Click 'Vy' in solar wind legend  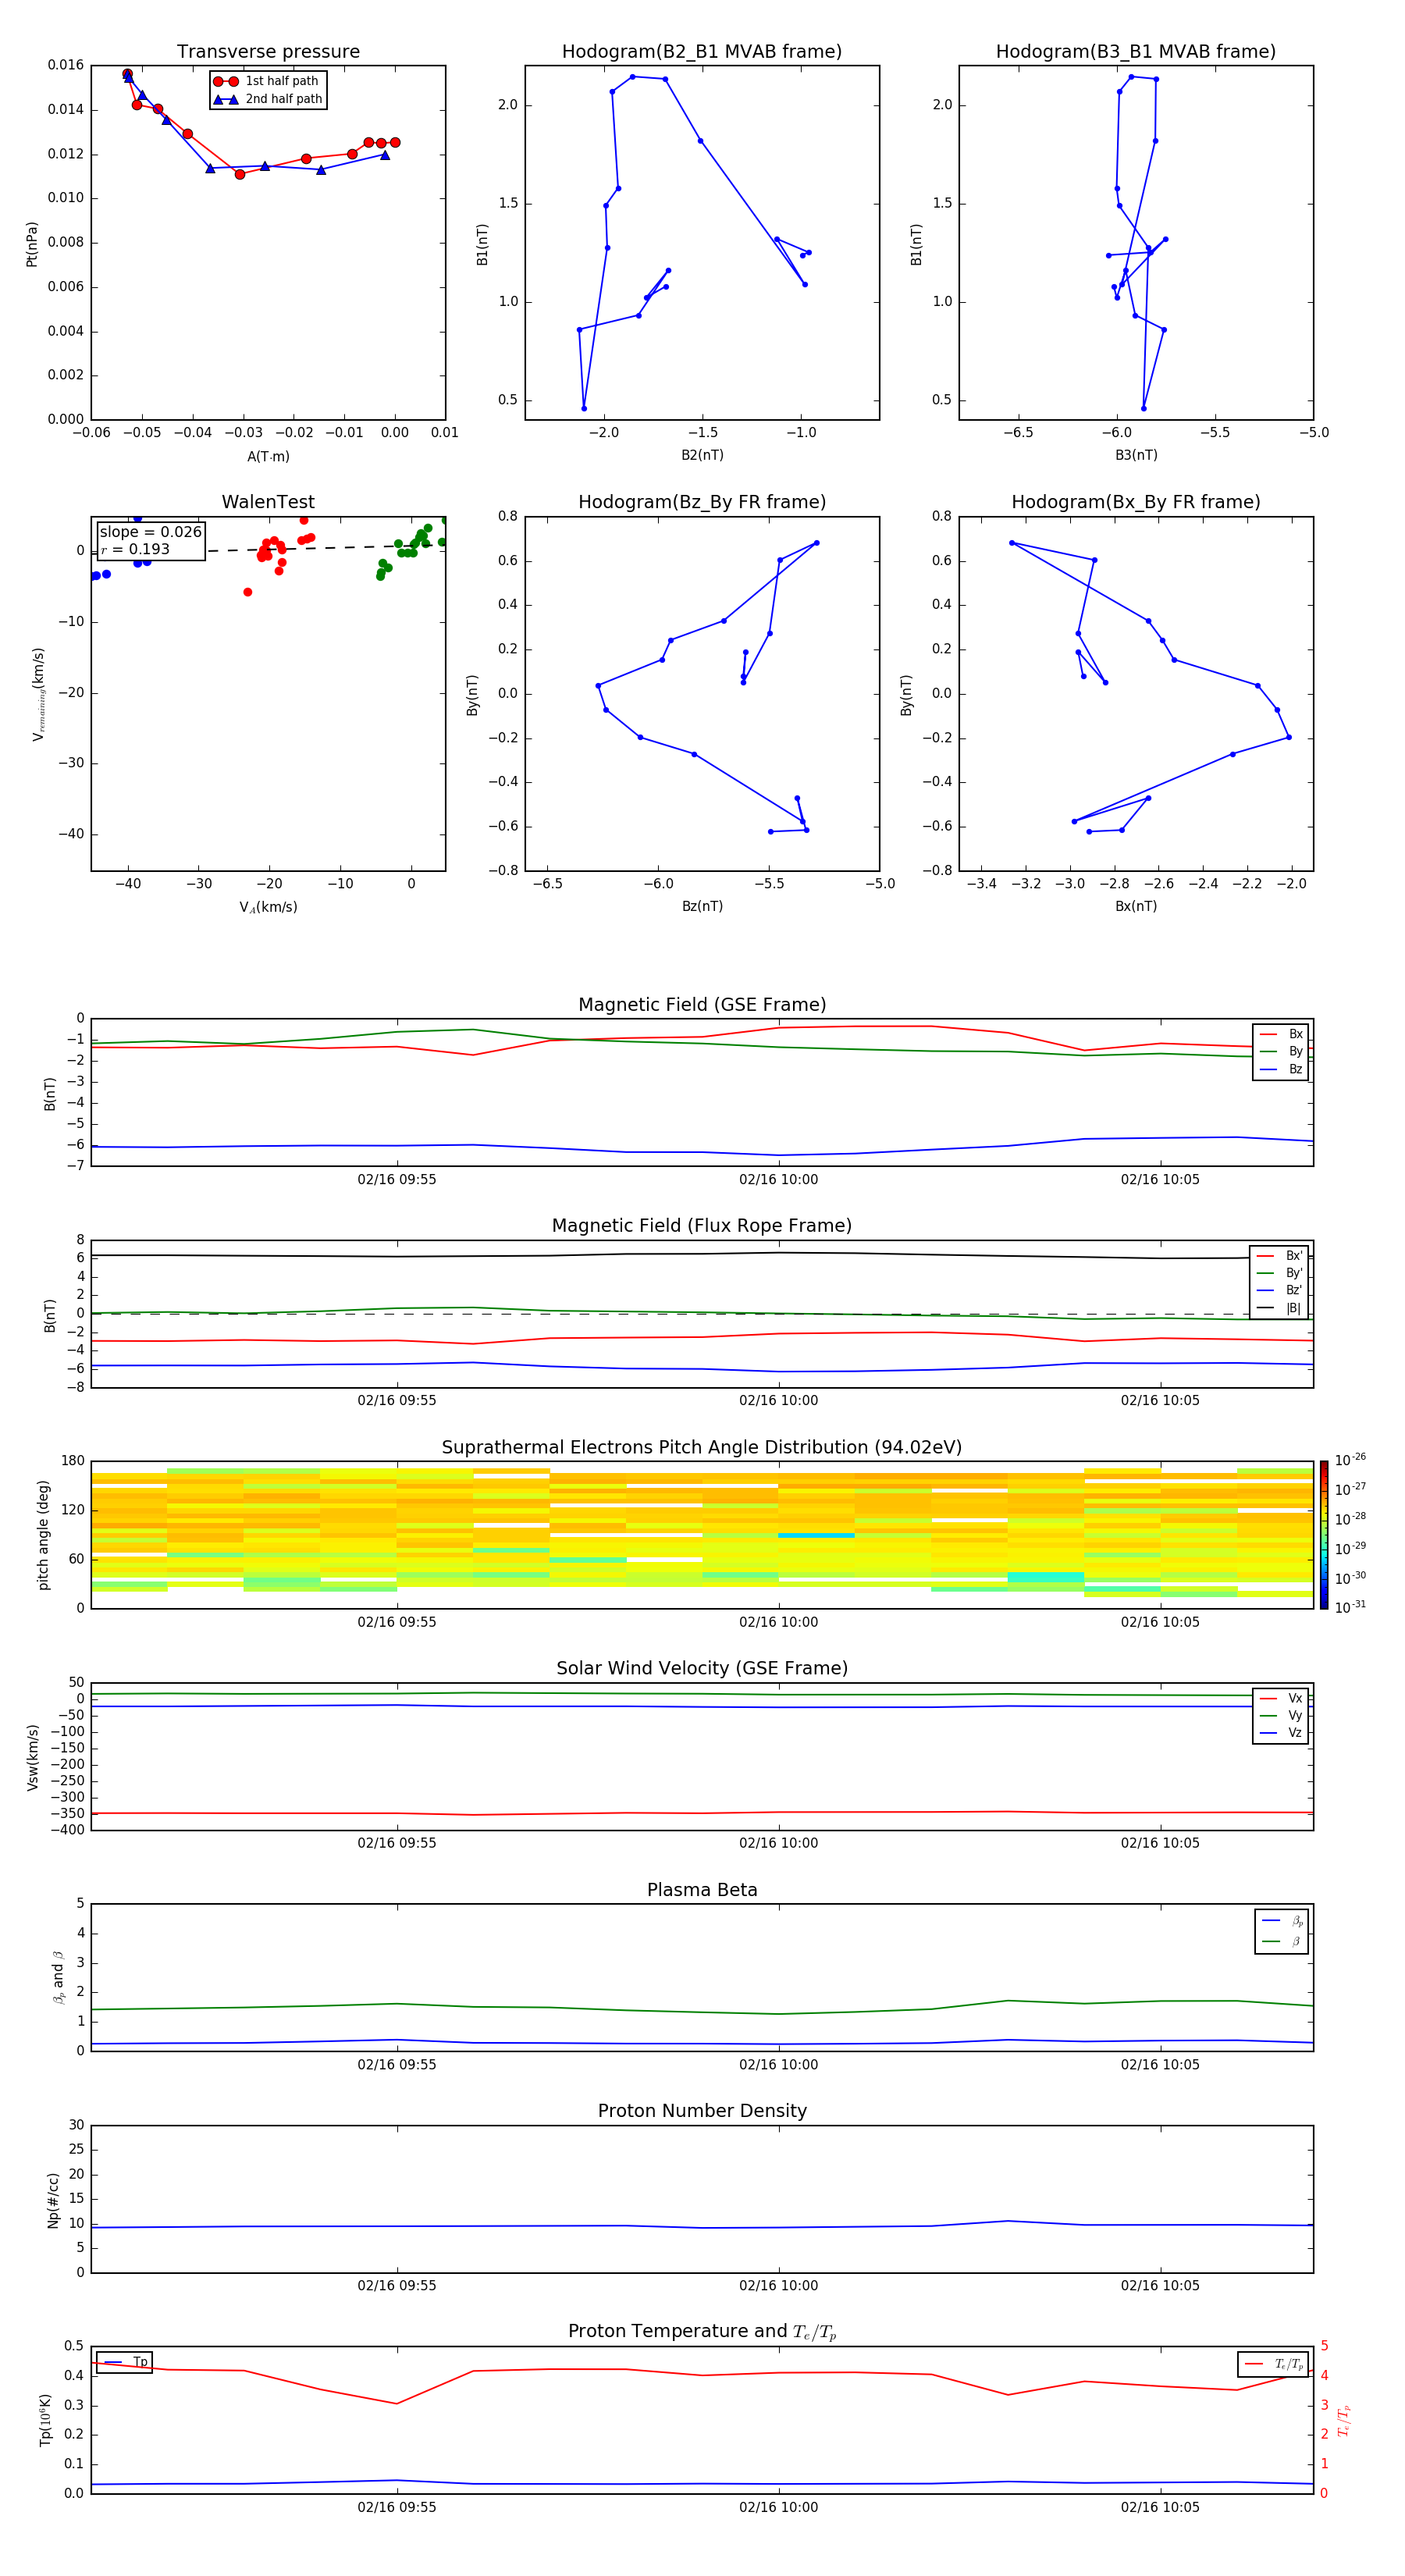pyautogui.click(x=1281, y=1715)
